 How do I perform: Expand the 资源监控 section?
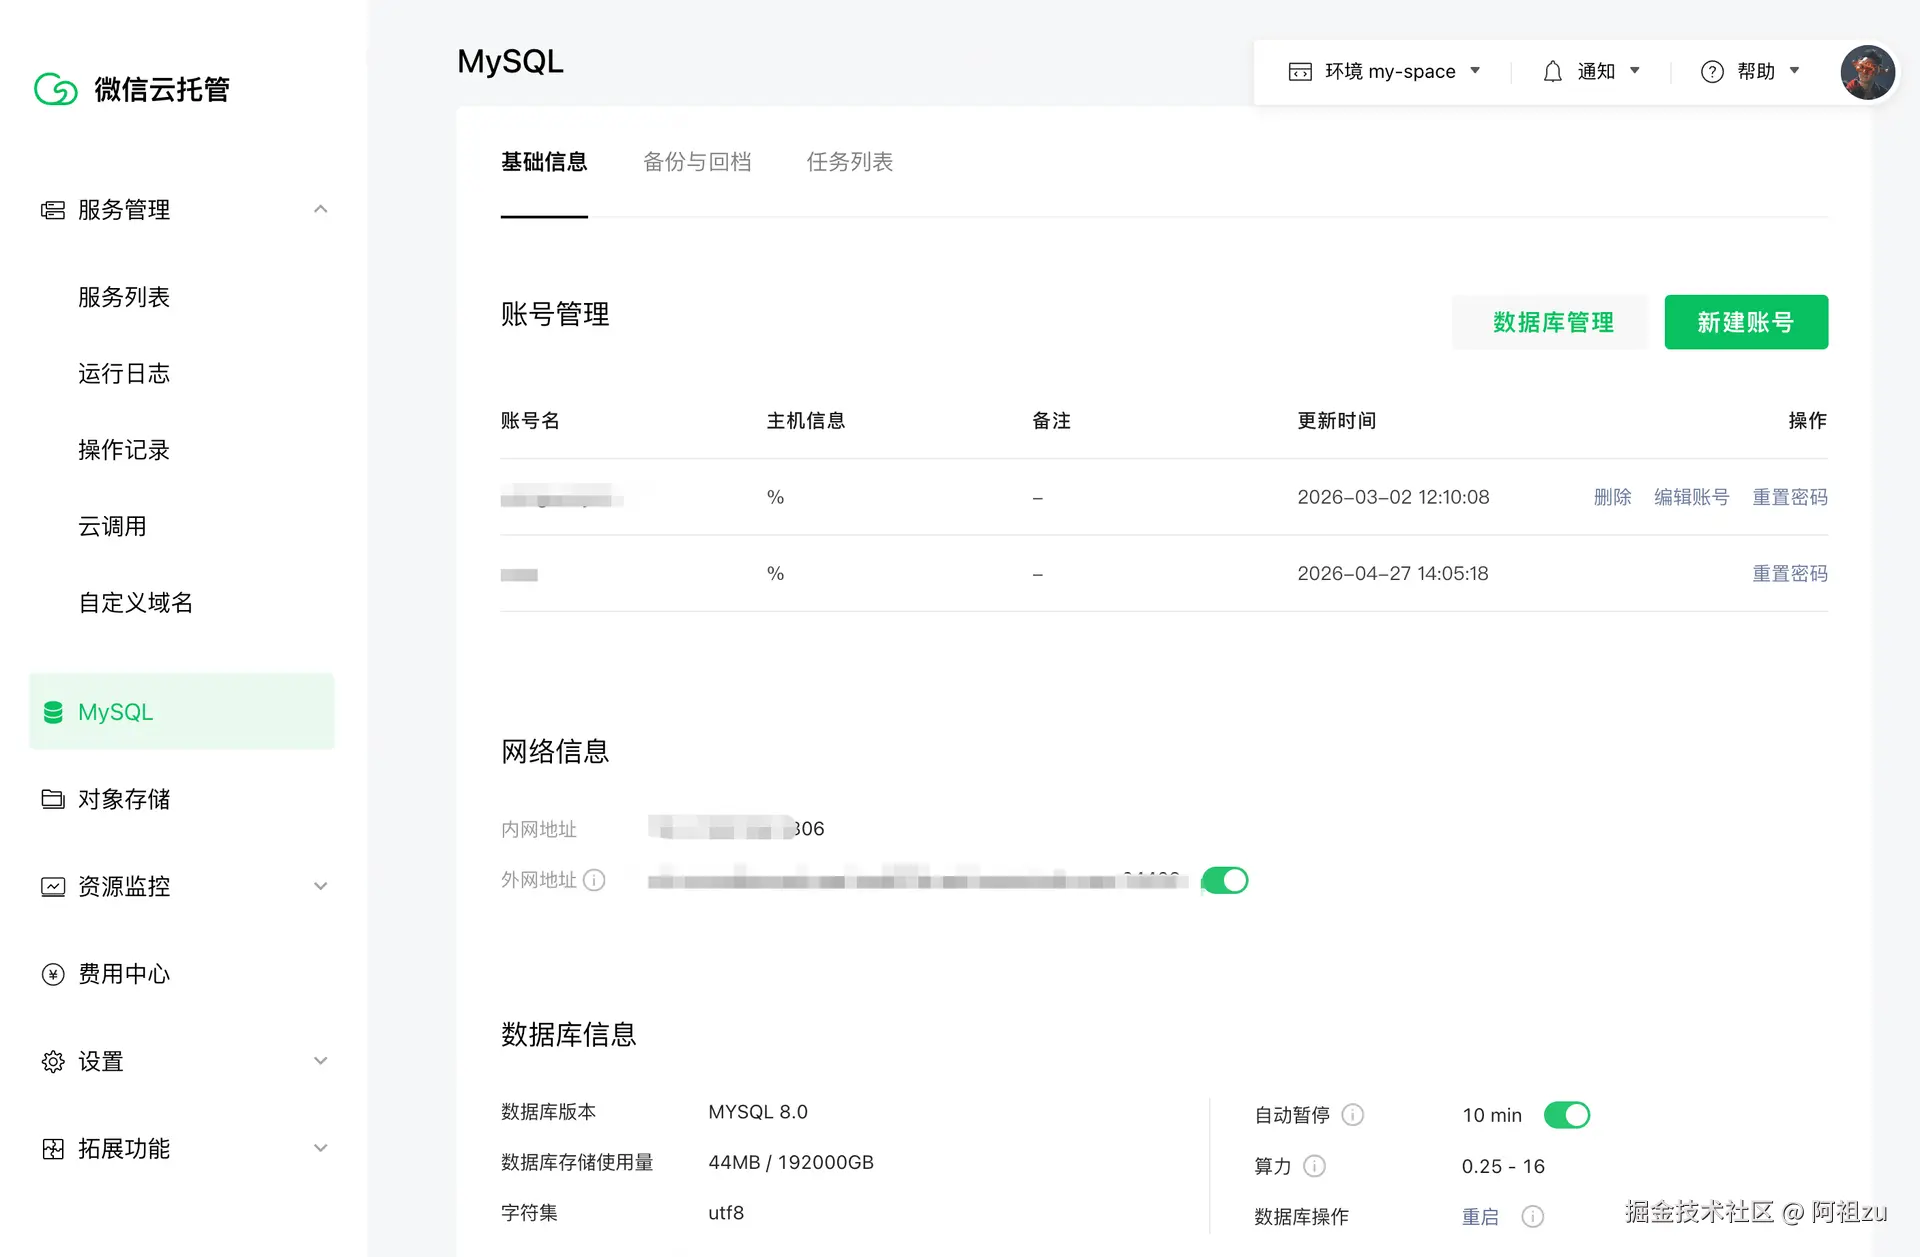click(320, 886)
